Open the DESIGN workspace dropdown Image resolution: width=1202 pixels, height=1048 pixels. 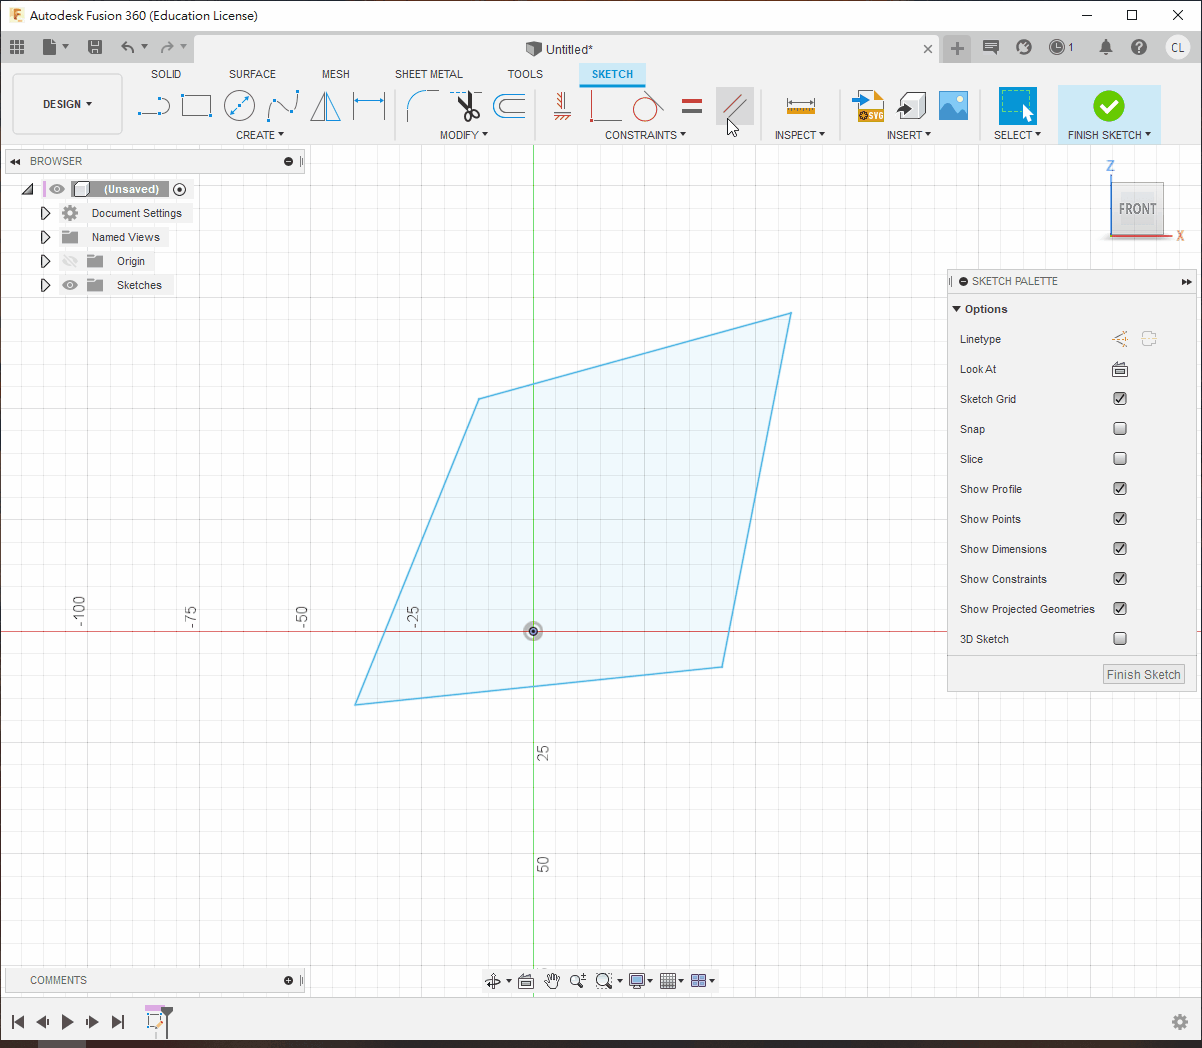(x=67, y=104)
